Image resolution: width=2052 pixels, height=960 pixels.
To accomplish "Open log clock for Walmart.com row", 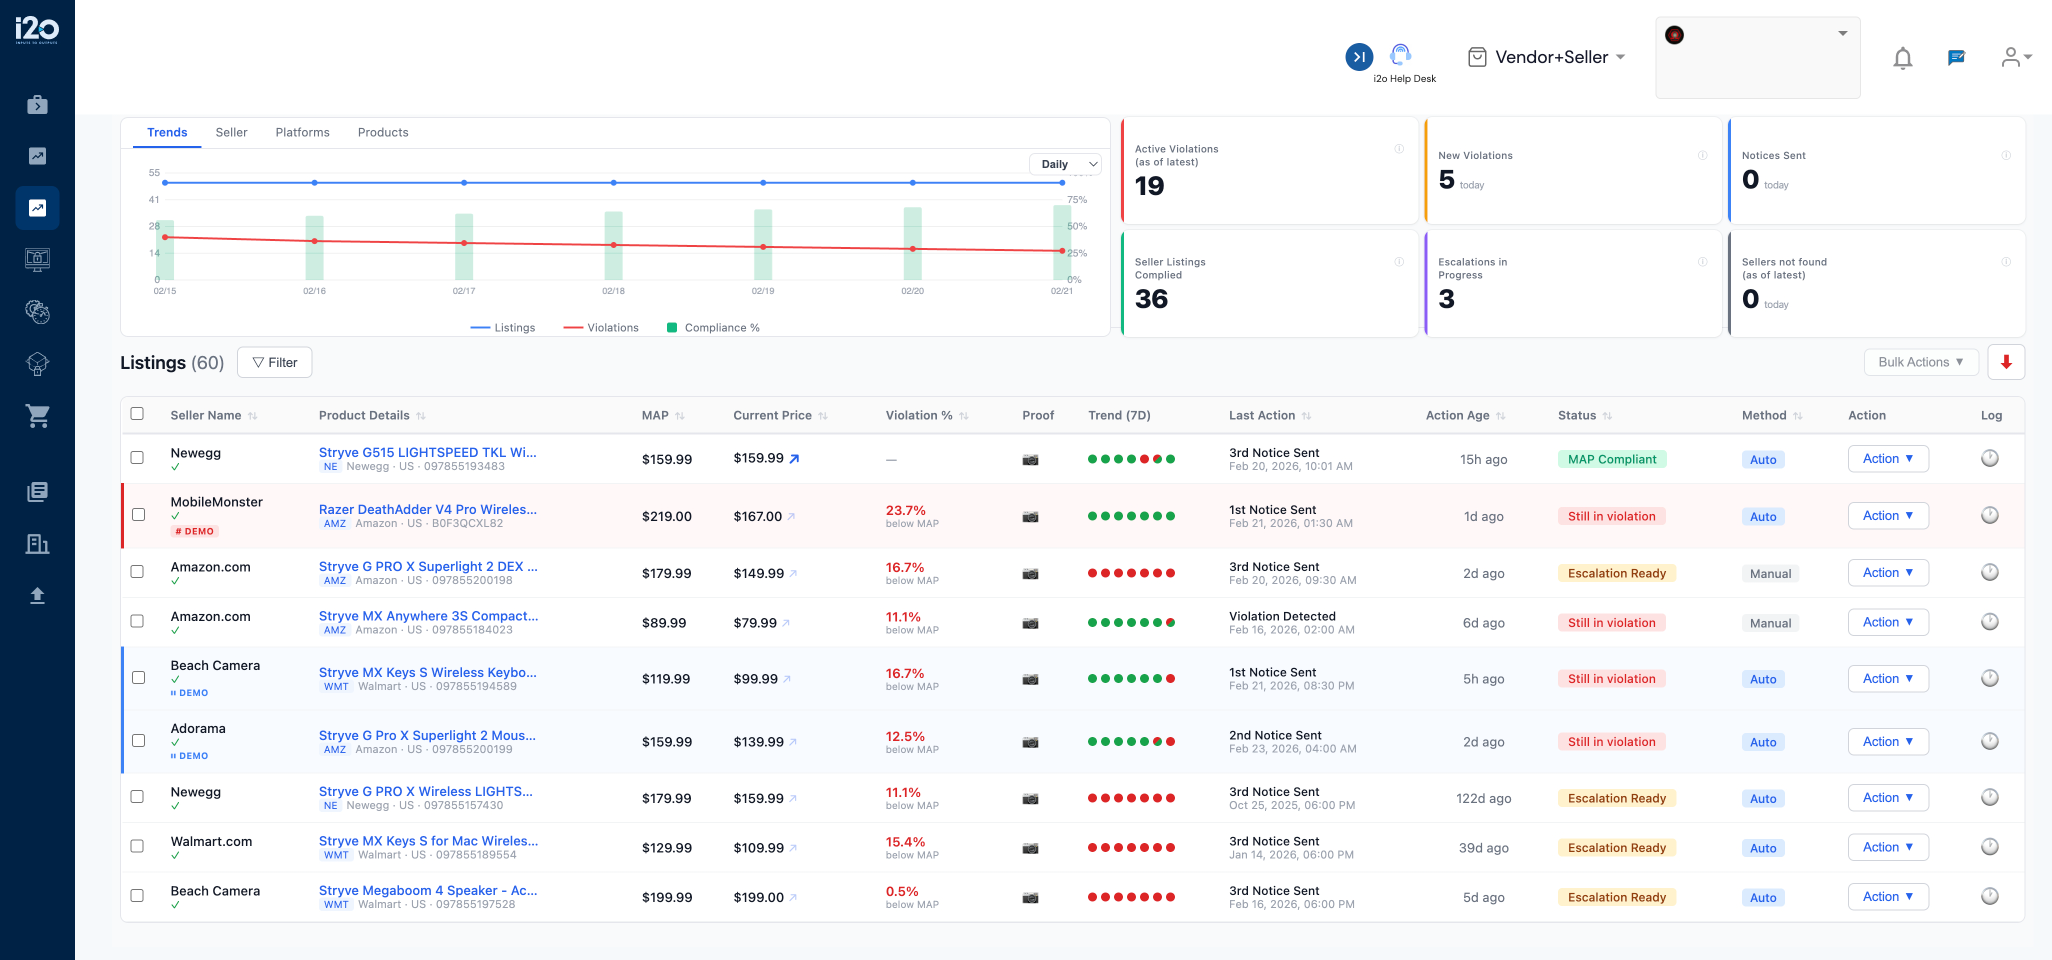I will tap(1990, 847).
